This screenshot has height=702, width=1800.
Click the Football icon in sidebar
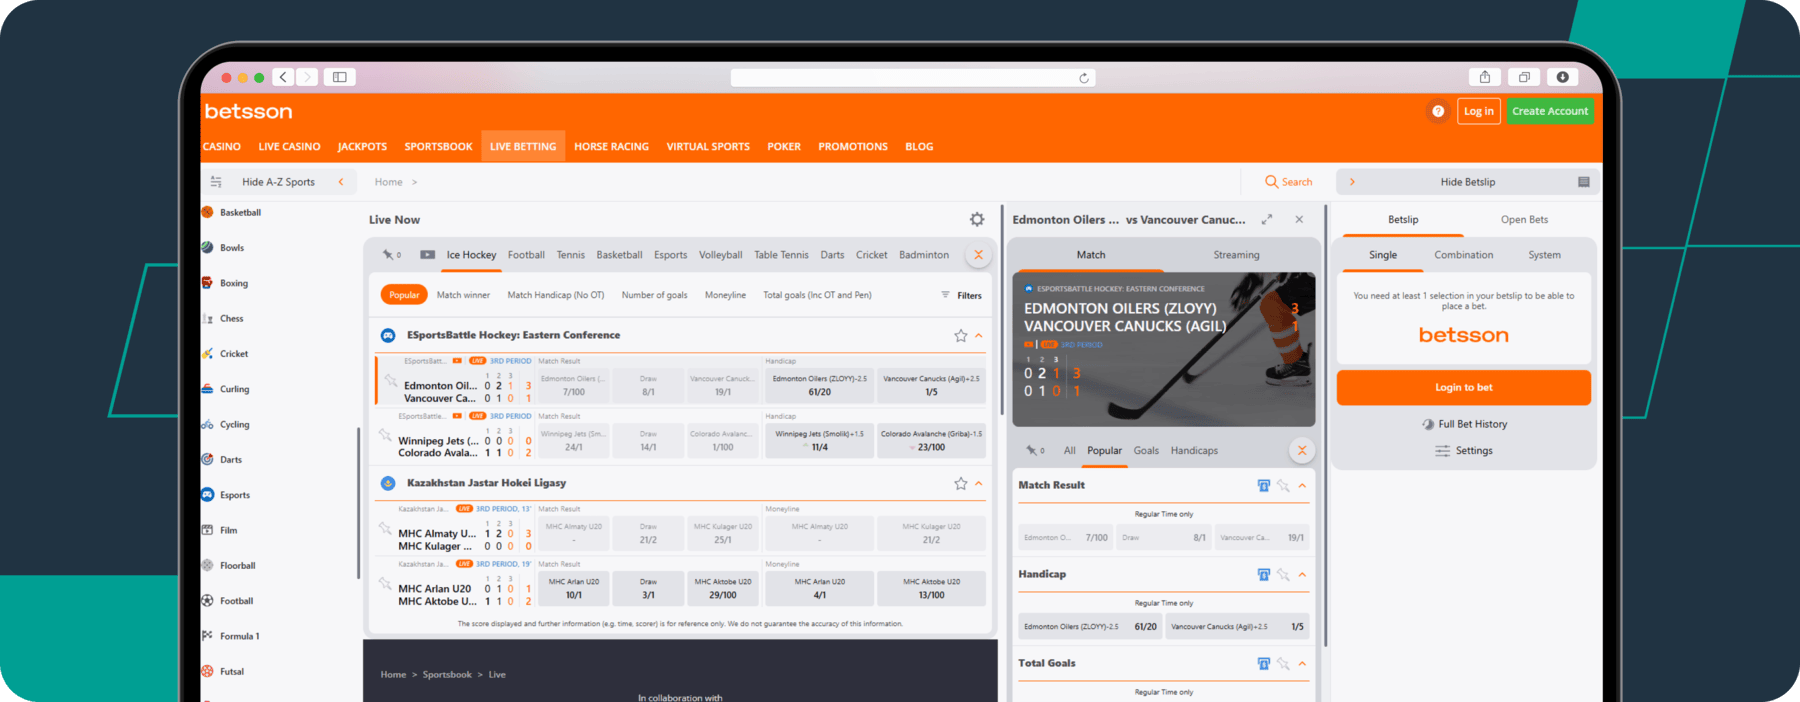pyautogui.click(x=208, y=600)
